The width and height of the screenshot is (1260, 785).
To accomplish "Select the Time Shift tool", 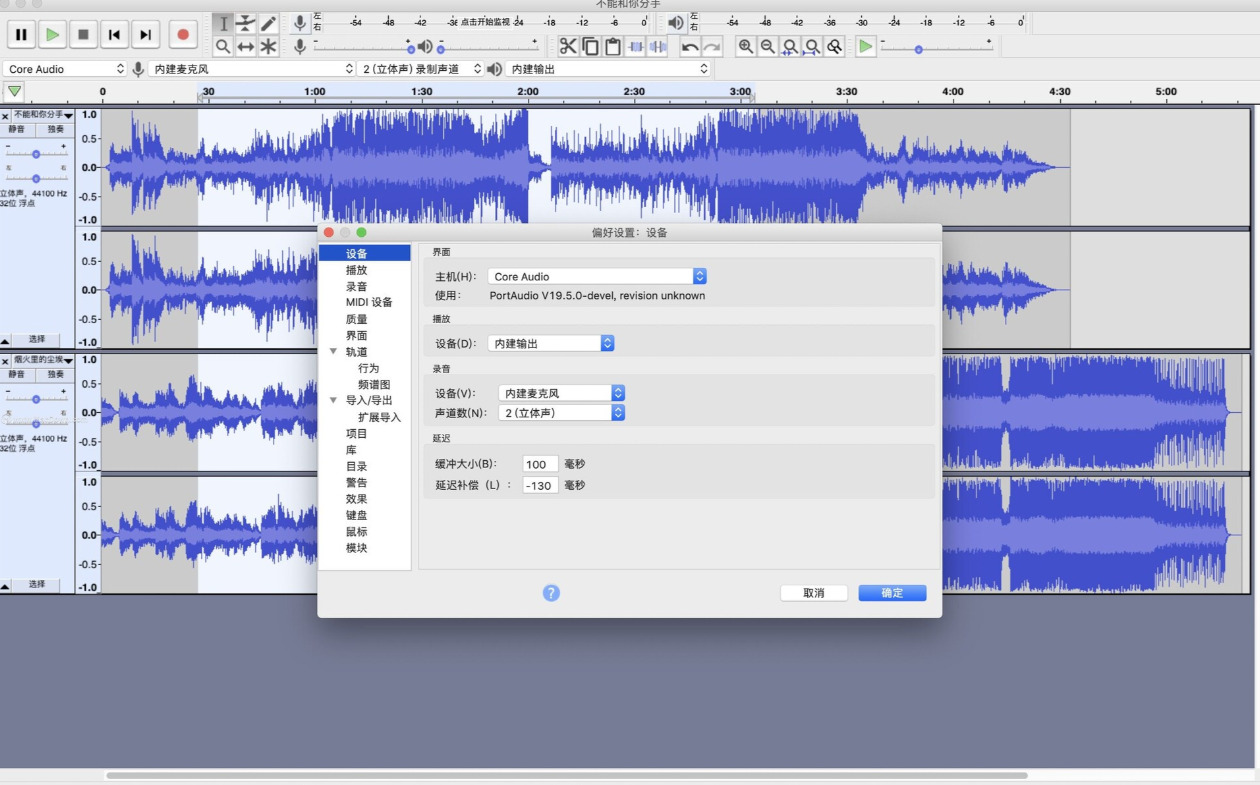I will [246, 46].
